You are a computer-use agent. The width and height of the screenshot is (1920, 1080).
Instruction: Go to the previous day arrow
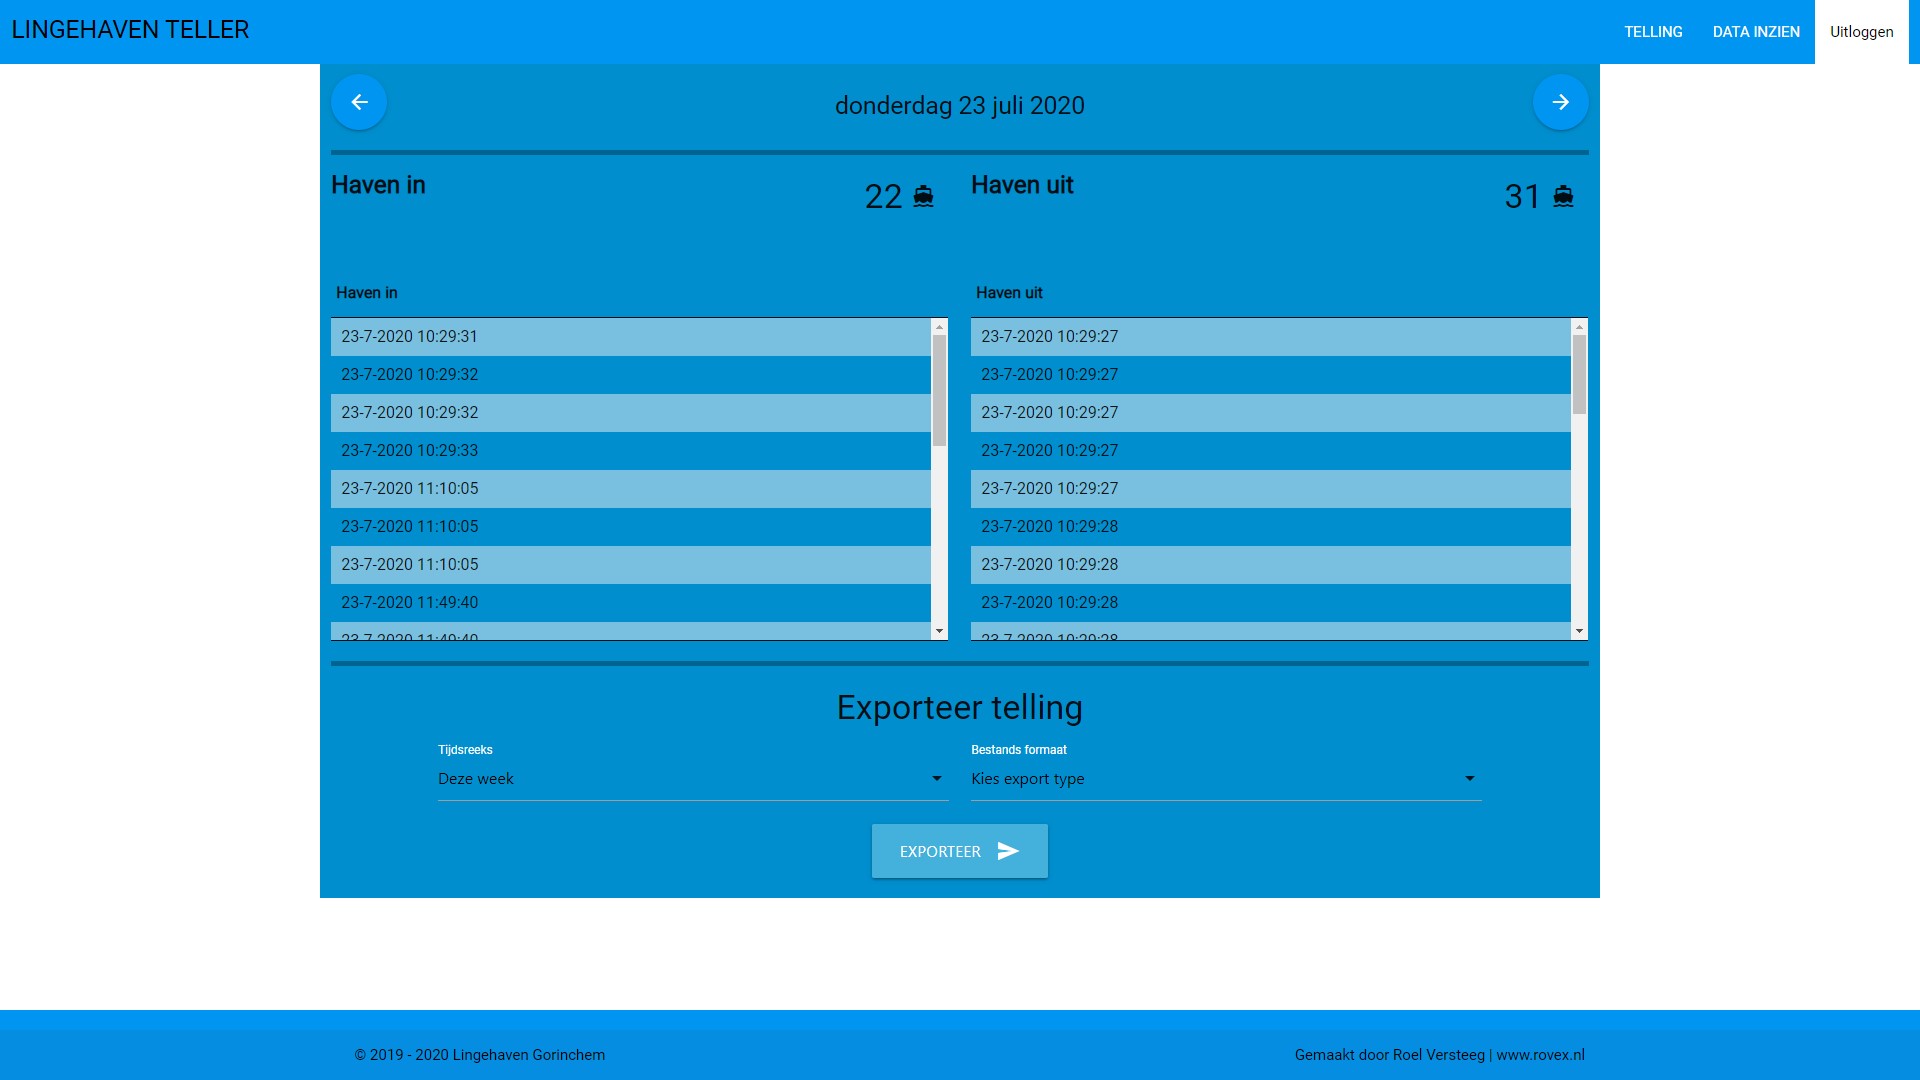click(x=359, y=102)
